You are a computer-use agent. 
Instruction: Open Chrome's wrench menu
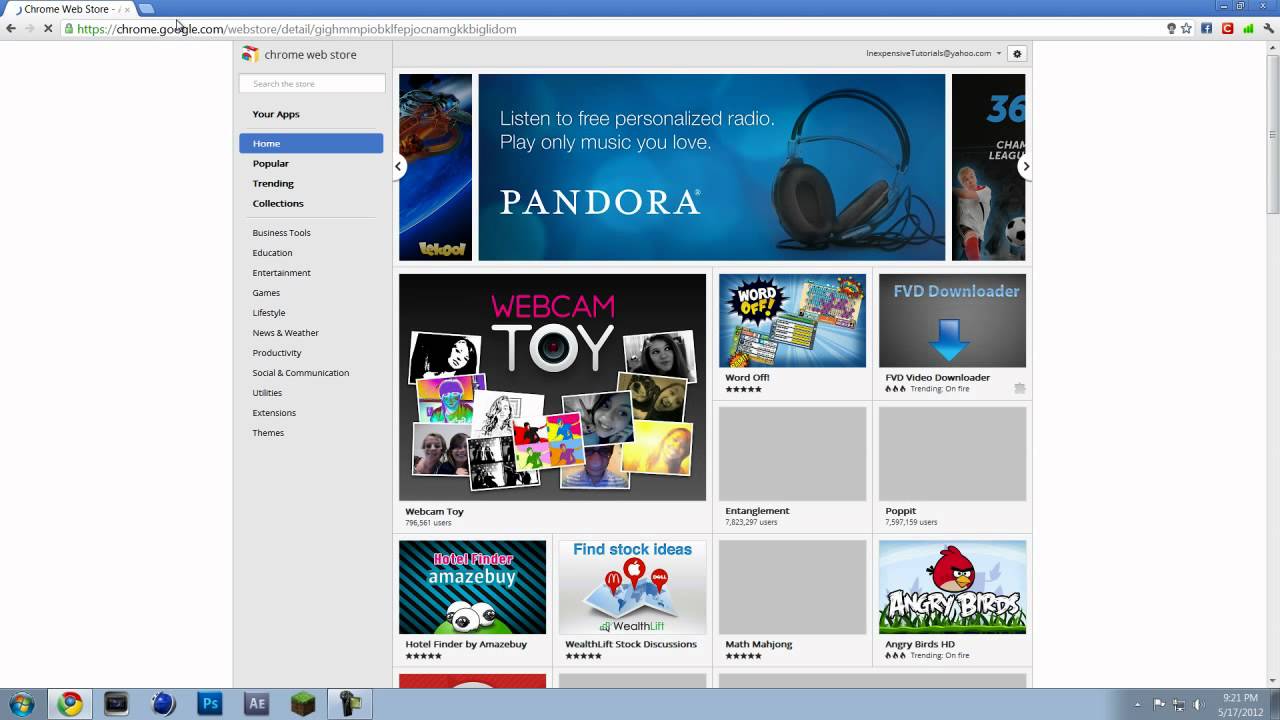[1267, 29]
